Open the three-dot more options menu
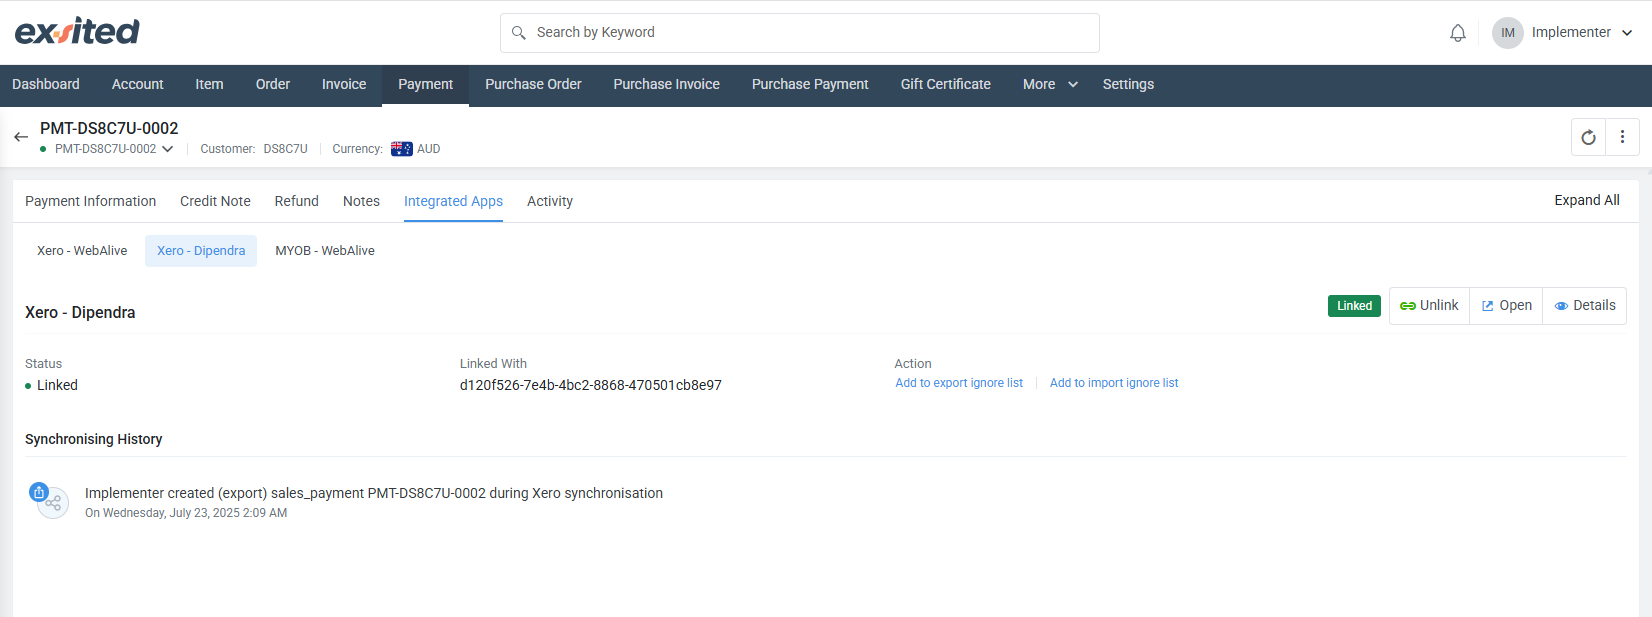 point(1623,137)
